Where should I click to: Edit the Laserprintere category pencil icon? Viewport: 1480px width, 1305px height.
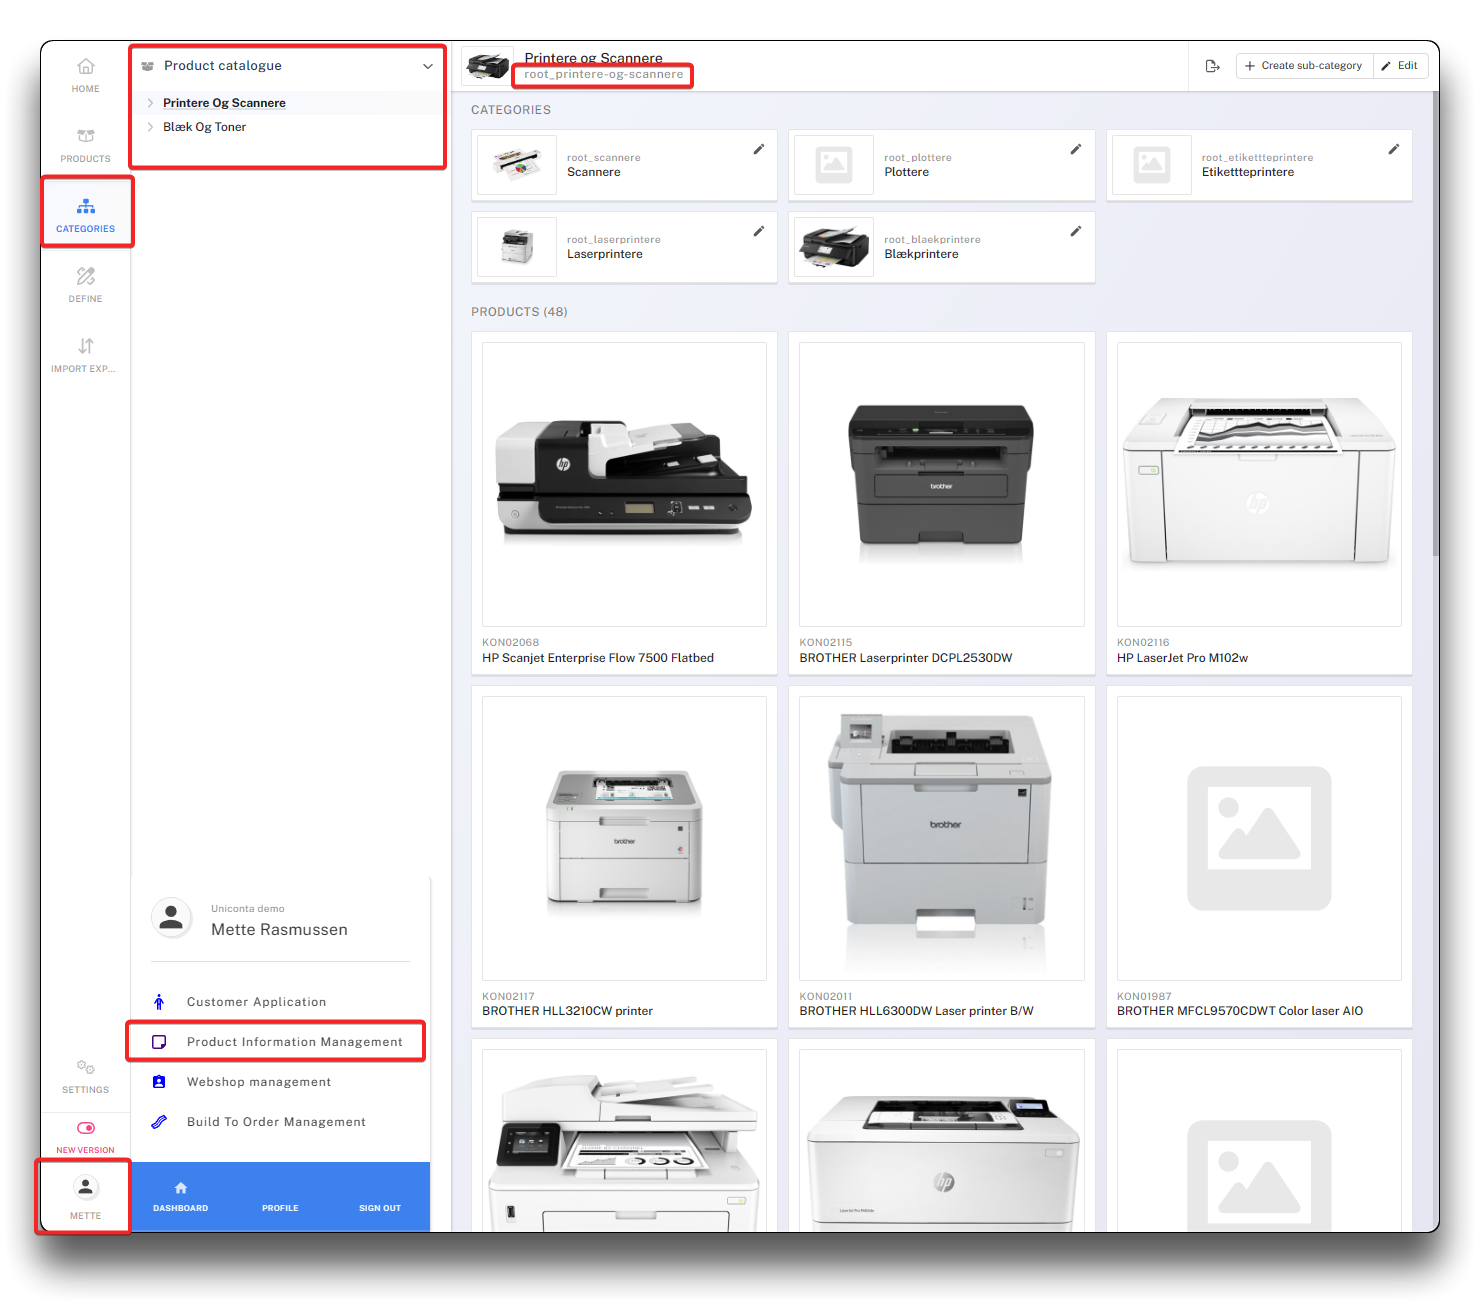759,231
